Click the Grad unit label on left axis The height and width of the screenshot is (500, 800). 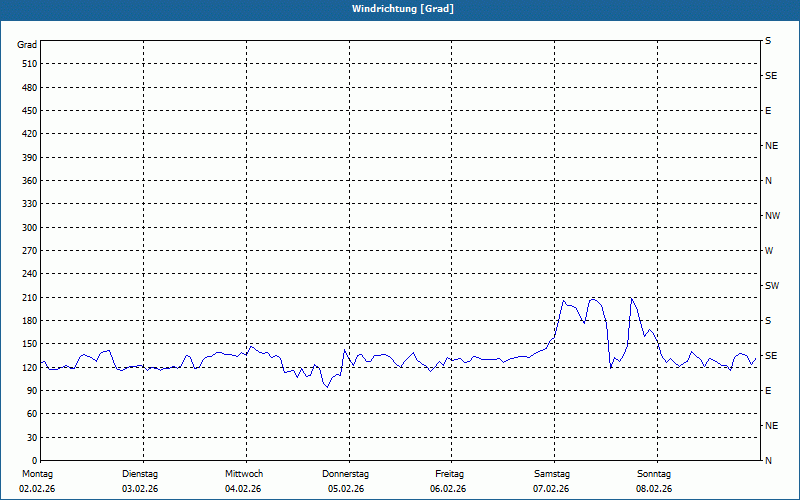(27, 45)
